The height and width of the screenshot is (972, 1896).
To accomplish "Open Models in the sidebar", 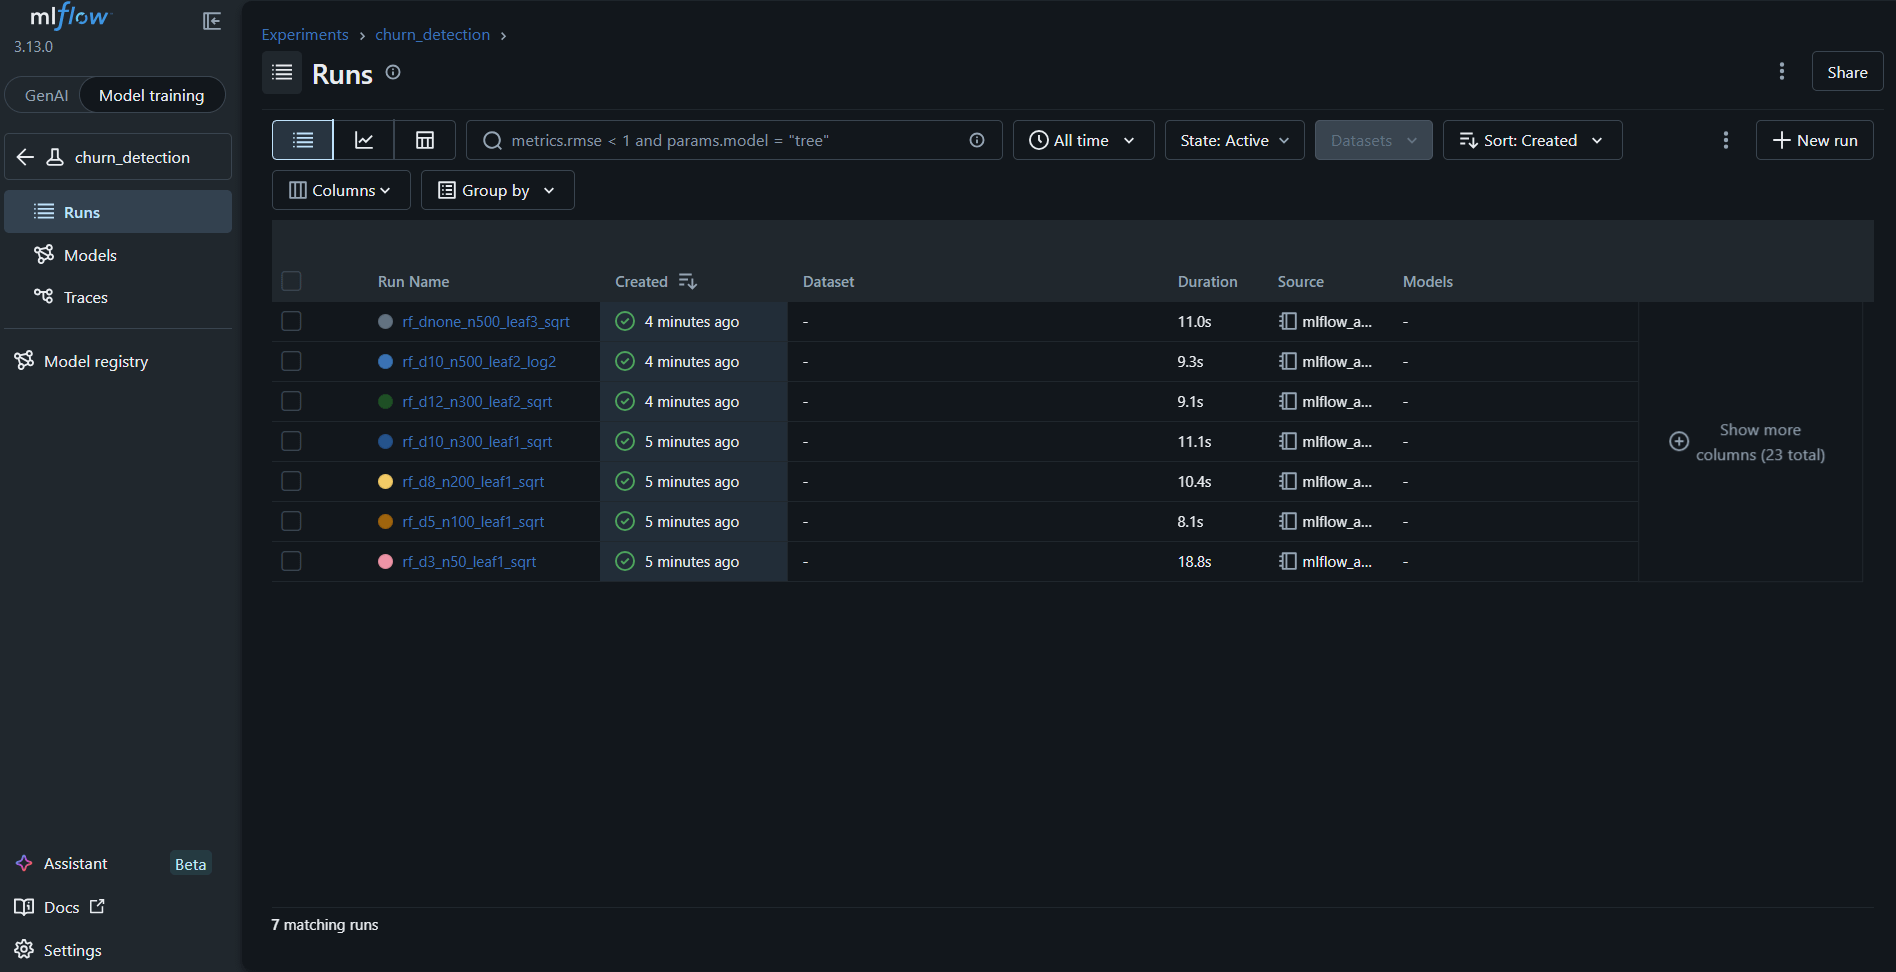I will pos(118,255).
